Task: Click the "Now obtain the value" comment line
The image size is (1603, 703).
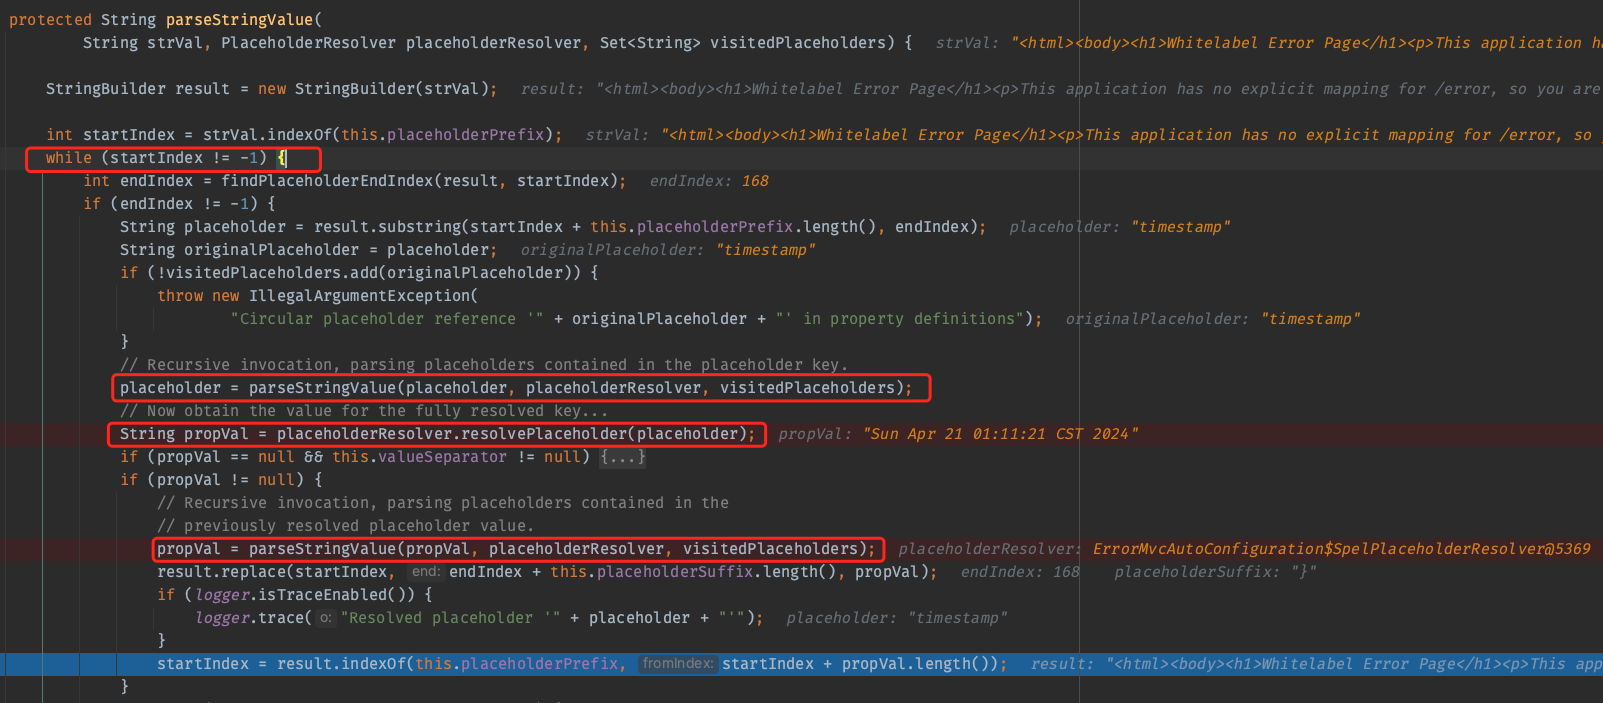Action: (363, 411)
